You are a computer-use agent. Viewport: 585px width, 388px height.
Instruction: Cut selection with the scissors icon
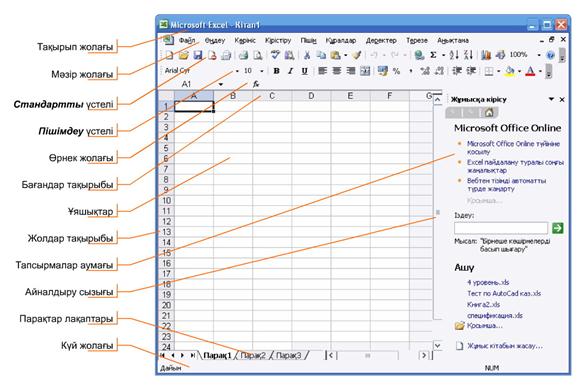click(x=307, y=55)
